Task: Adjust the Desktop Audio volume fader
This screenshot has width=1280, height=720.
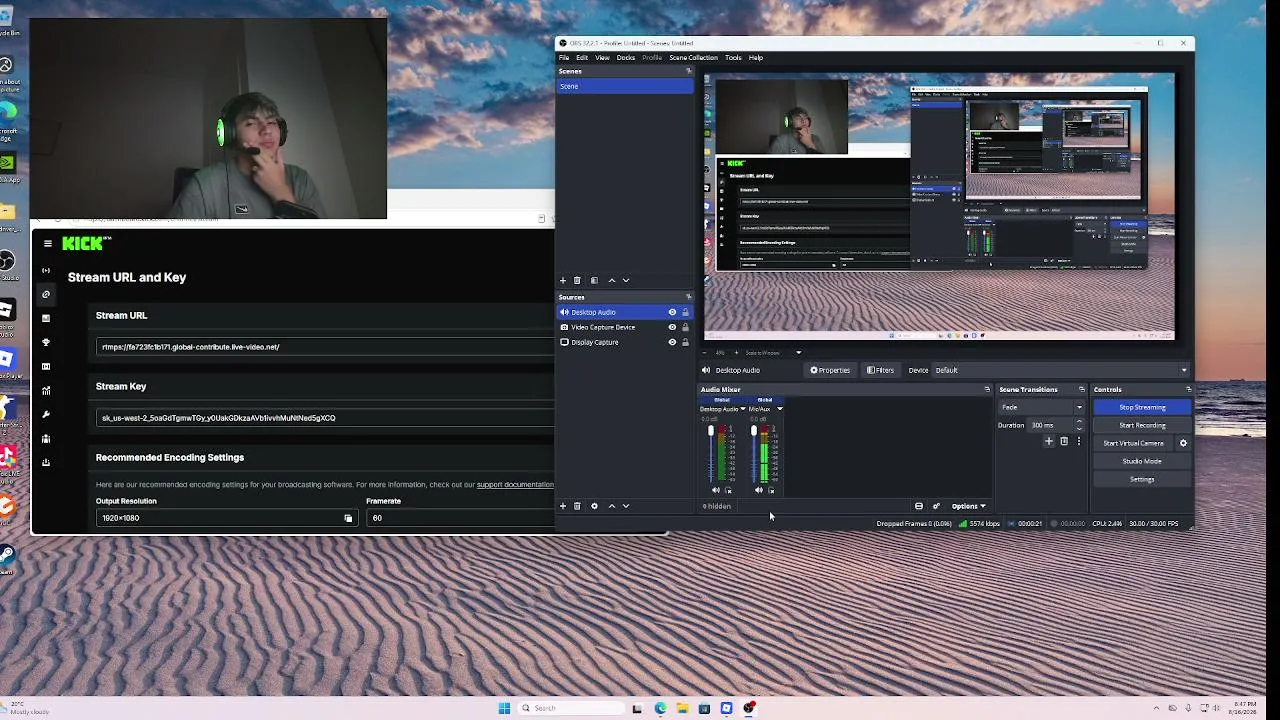Action: point(711,432)
